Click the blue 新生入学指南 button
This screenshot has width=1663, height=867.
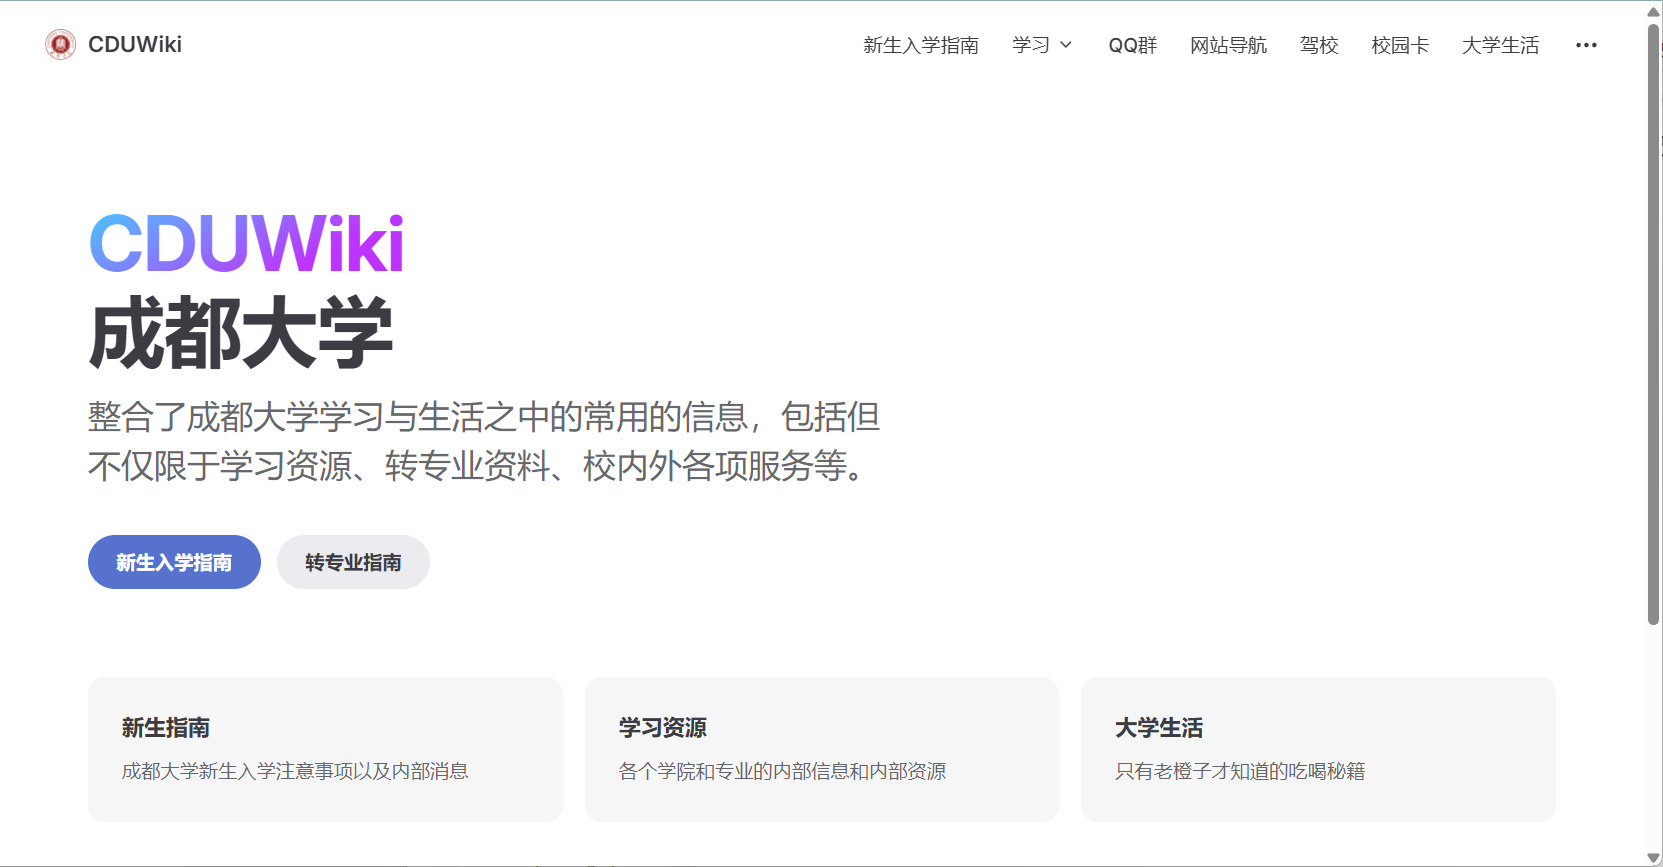tap(174, 562)
